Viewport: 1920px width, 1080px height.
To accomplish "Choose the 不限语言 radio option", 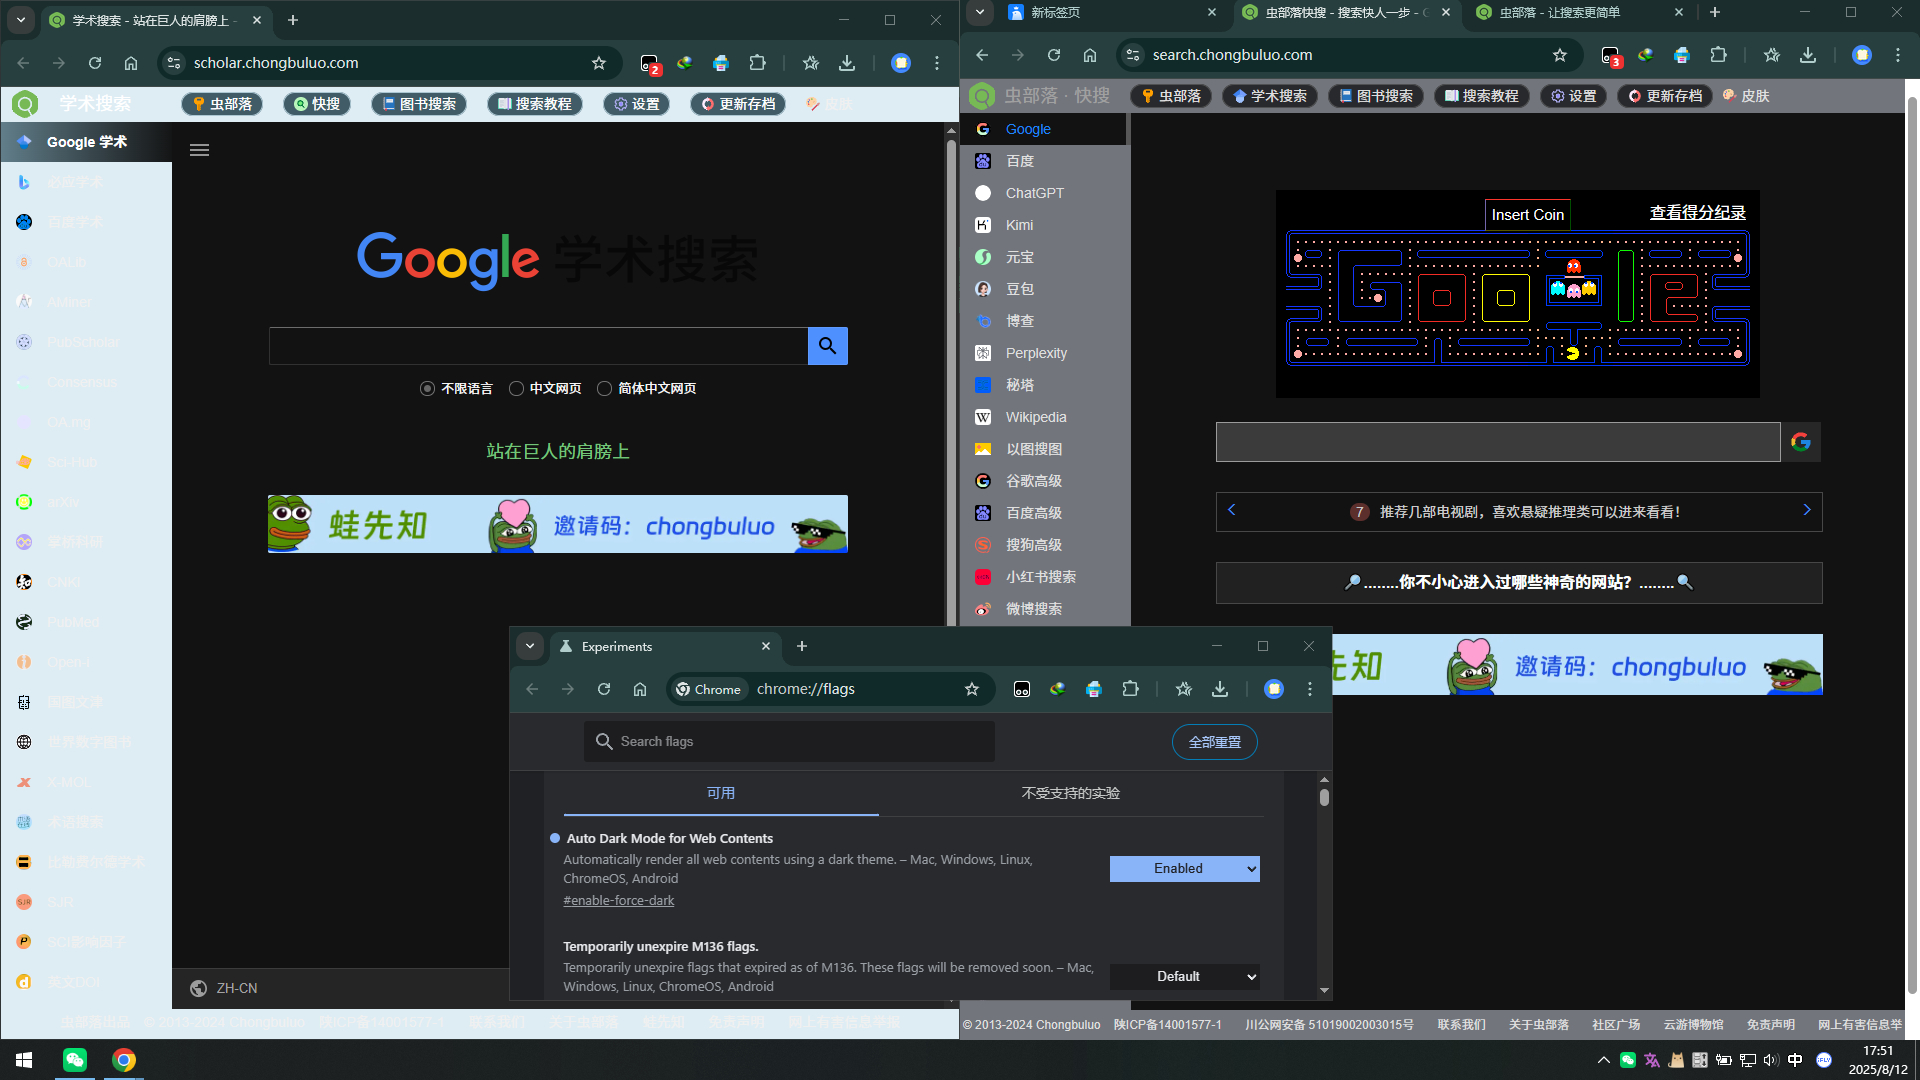I will (x=427, y=389).
